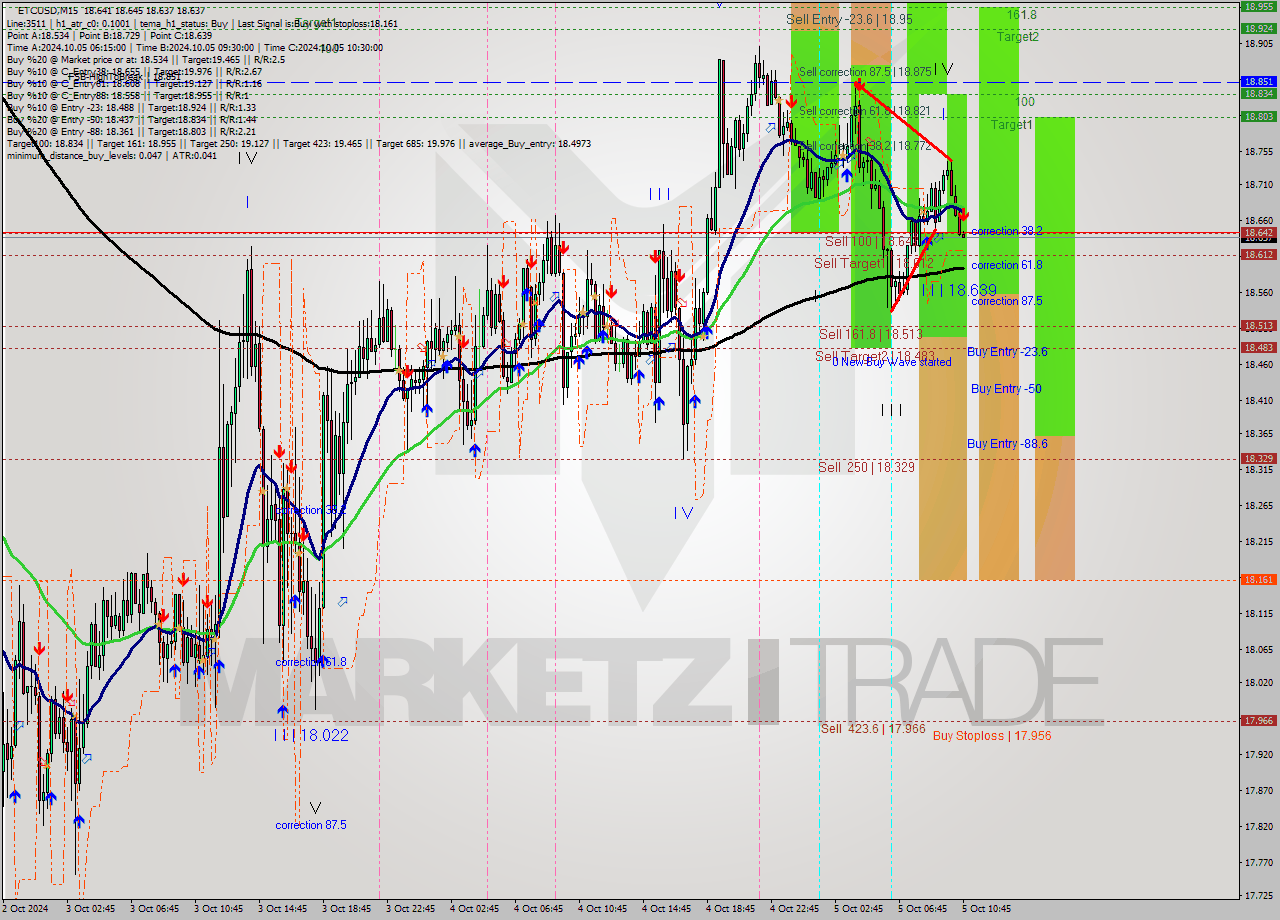
Task: Click the 18.065 price axis value
Action: [1259, 649]
